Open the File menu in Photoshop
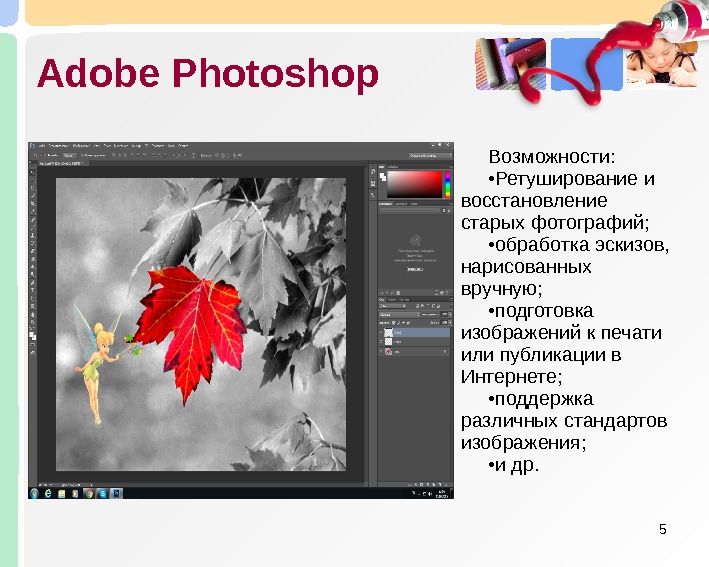The width and height of the screenshot is (709, 567). tap(42, 146)
